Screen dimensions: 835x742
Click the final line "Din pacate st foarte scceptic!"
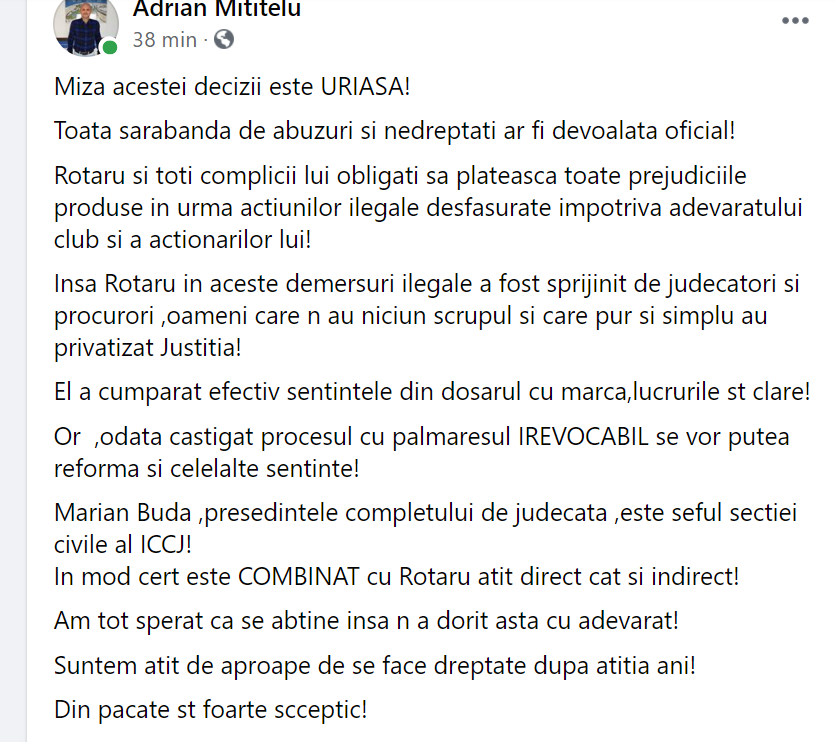pyautogui.click(x=210, y=710)
